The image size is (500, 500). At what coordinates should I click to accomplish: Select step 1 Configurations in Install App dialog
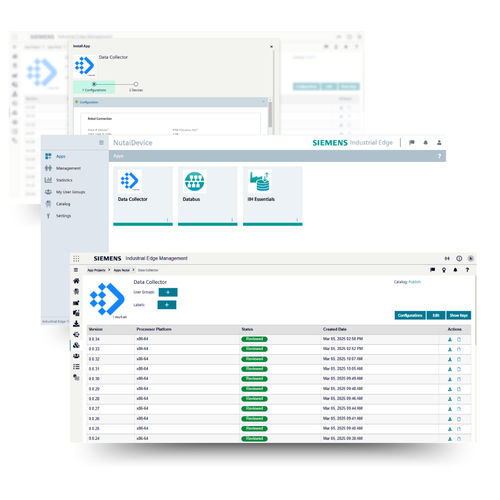coord(94,87)
